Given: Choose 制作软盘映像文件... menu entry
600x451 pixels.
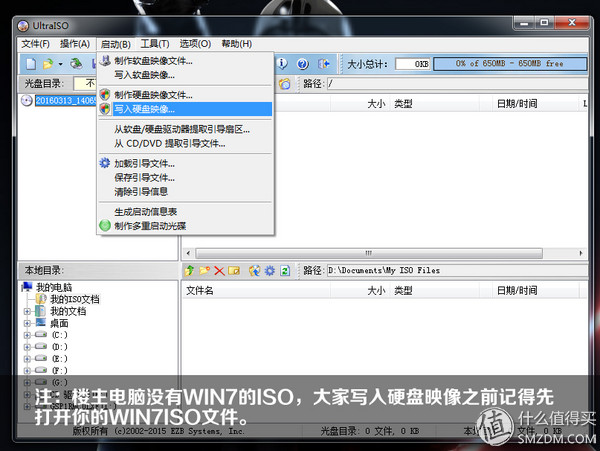Looking at the screenshot, I should 186,61.
